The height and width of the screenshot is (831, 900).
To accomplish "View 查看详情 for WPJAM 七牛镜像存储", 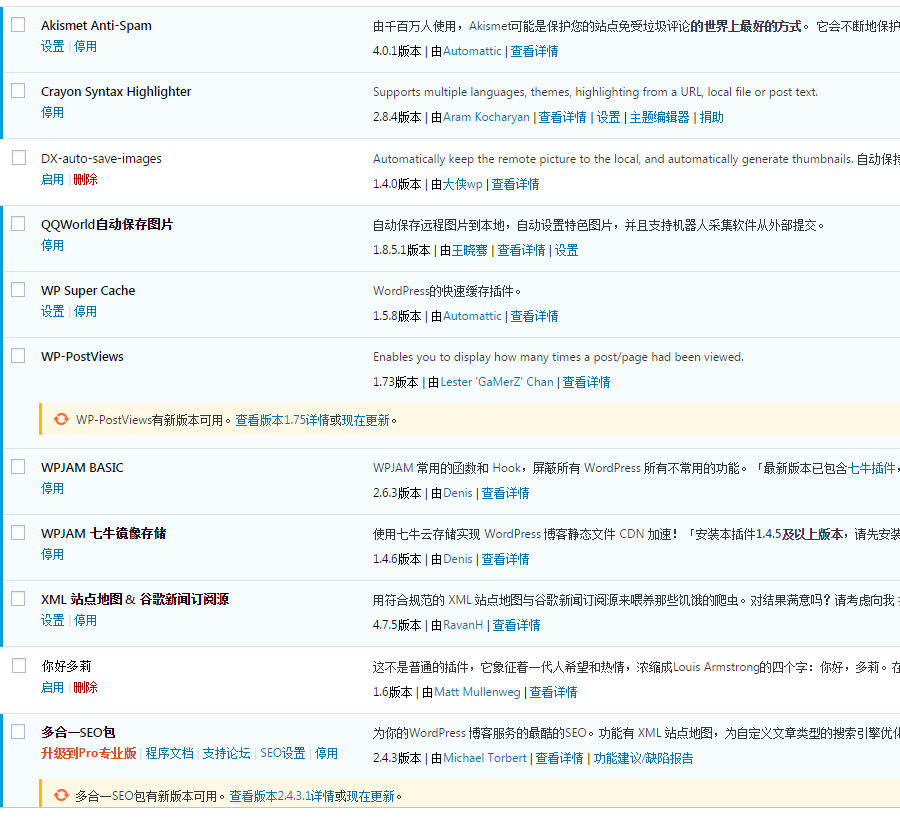I will tap(505, 559).
